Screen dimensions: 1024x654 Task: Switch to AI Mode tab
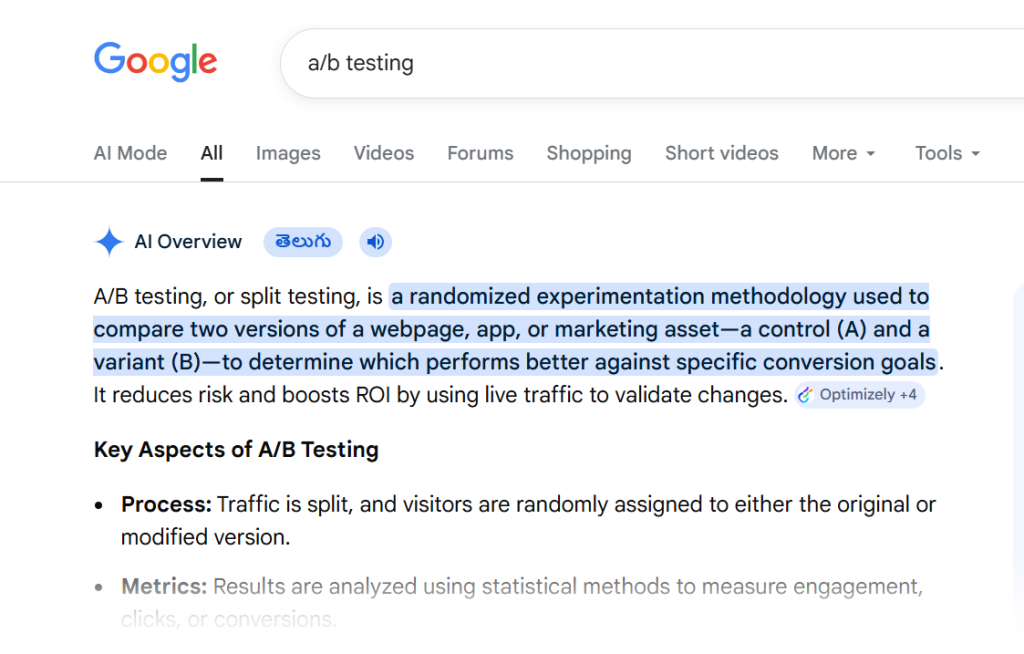pyautogui.click(x=130, y=153)
